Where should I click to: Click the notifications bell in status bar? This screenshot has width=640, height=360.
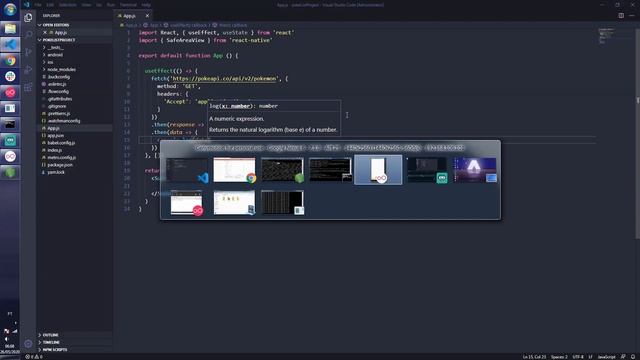tap(633, 357)
